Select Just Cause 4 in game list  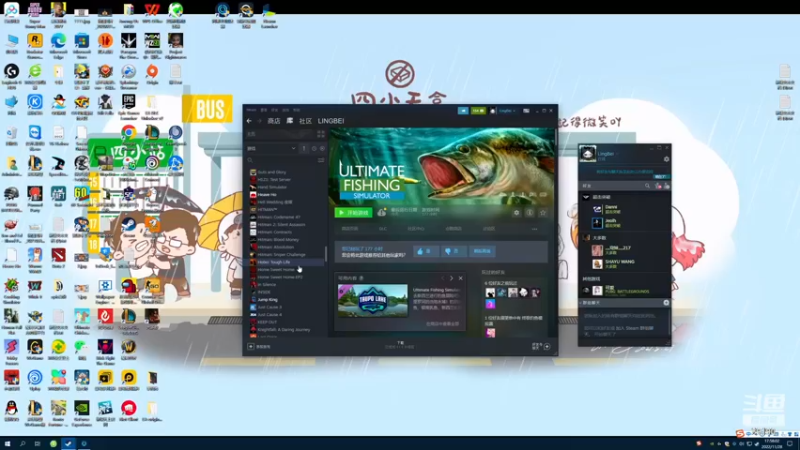(x=285, y=314)
